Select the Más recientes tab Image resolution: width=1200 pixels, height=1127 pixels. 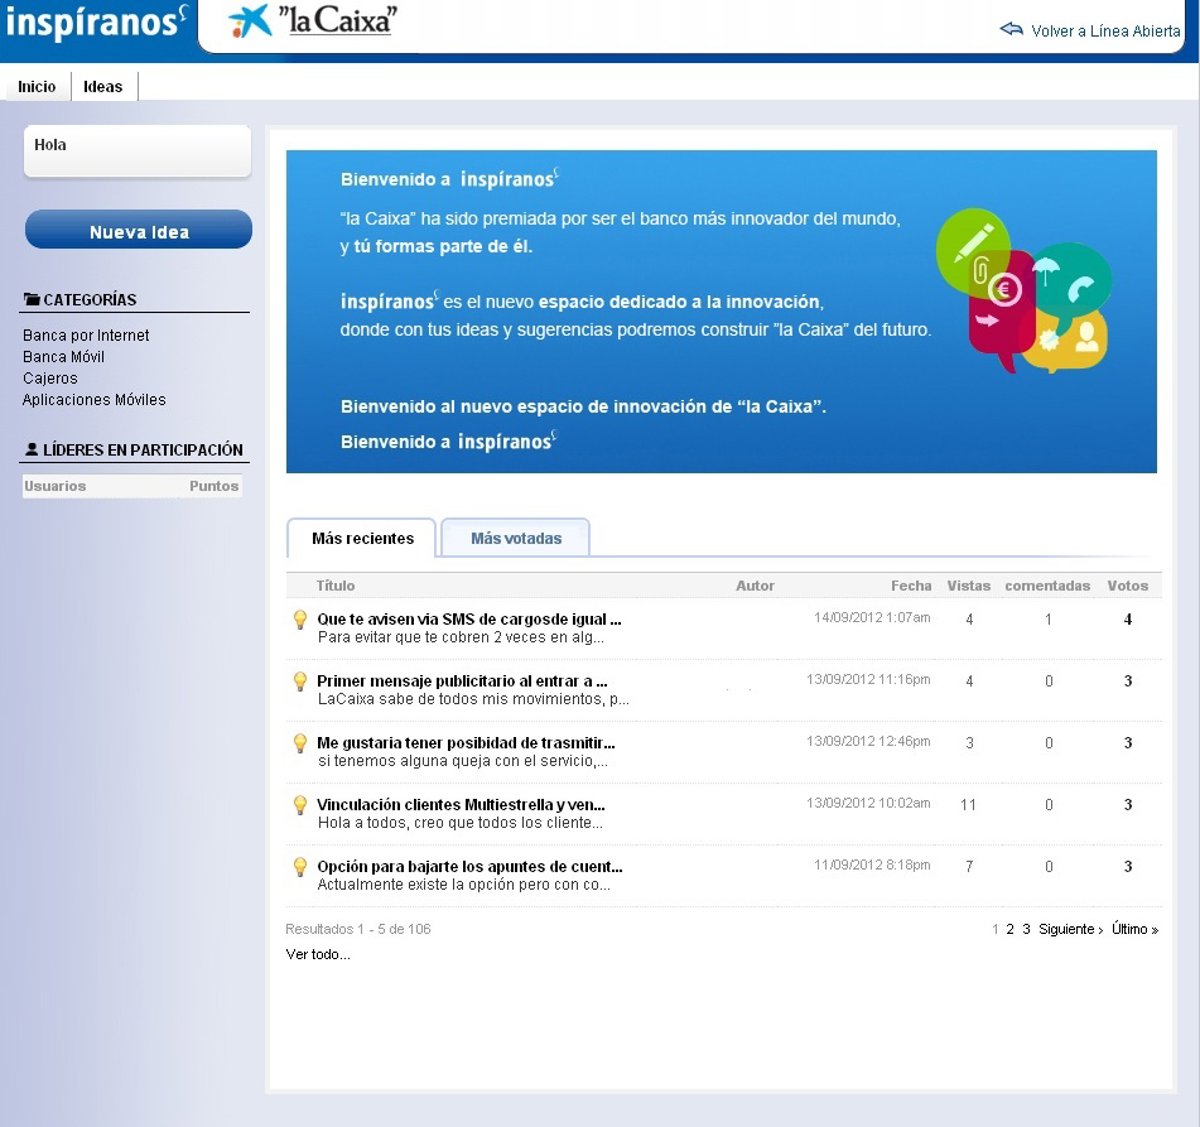pyautogui.click(x=362, y=538)
